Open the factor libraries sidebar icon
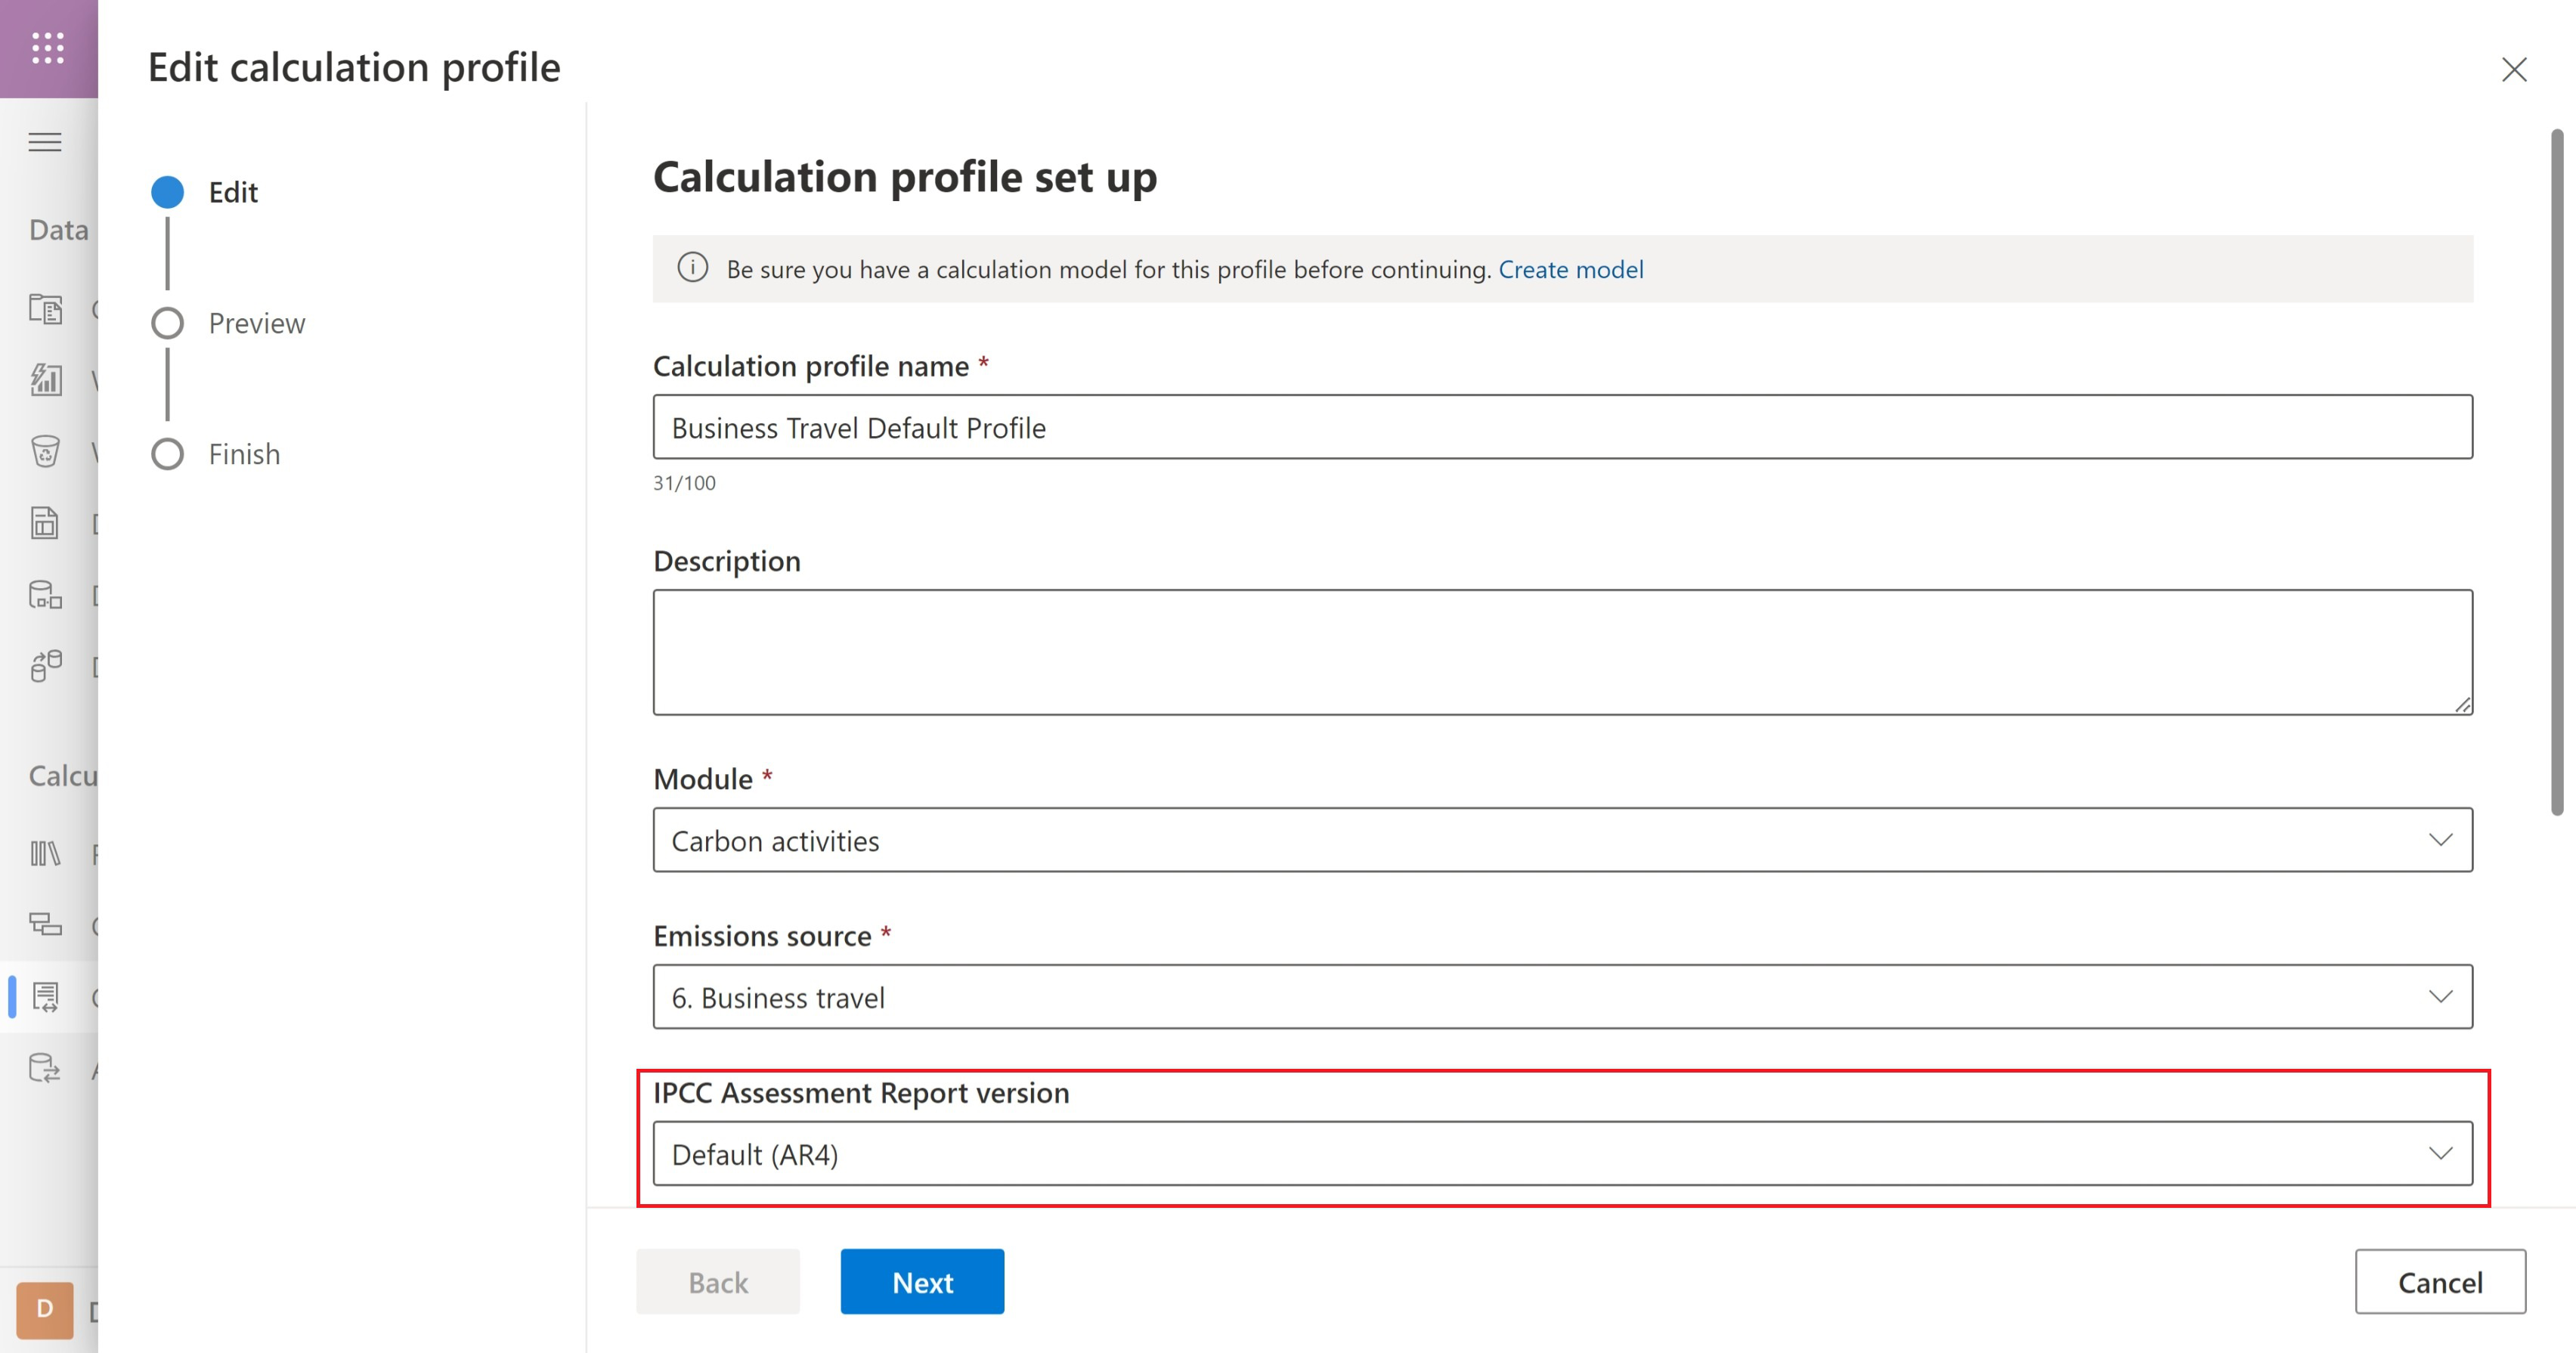2576x1353 pixels. [45, 854]
